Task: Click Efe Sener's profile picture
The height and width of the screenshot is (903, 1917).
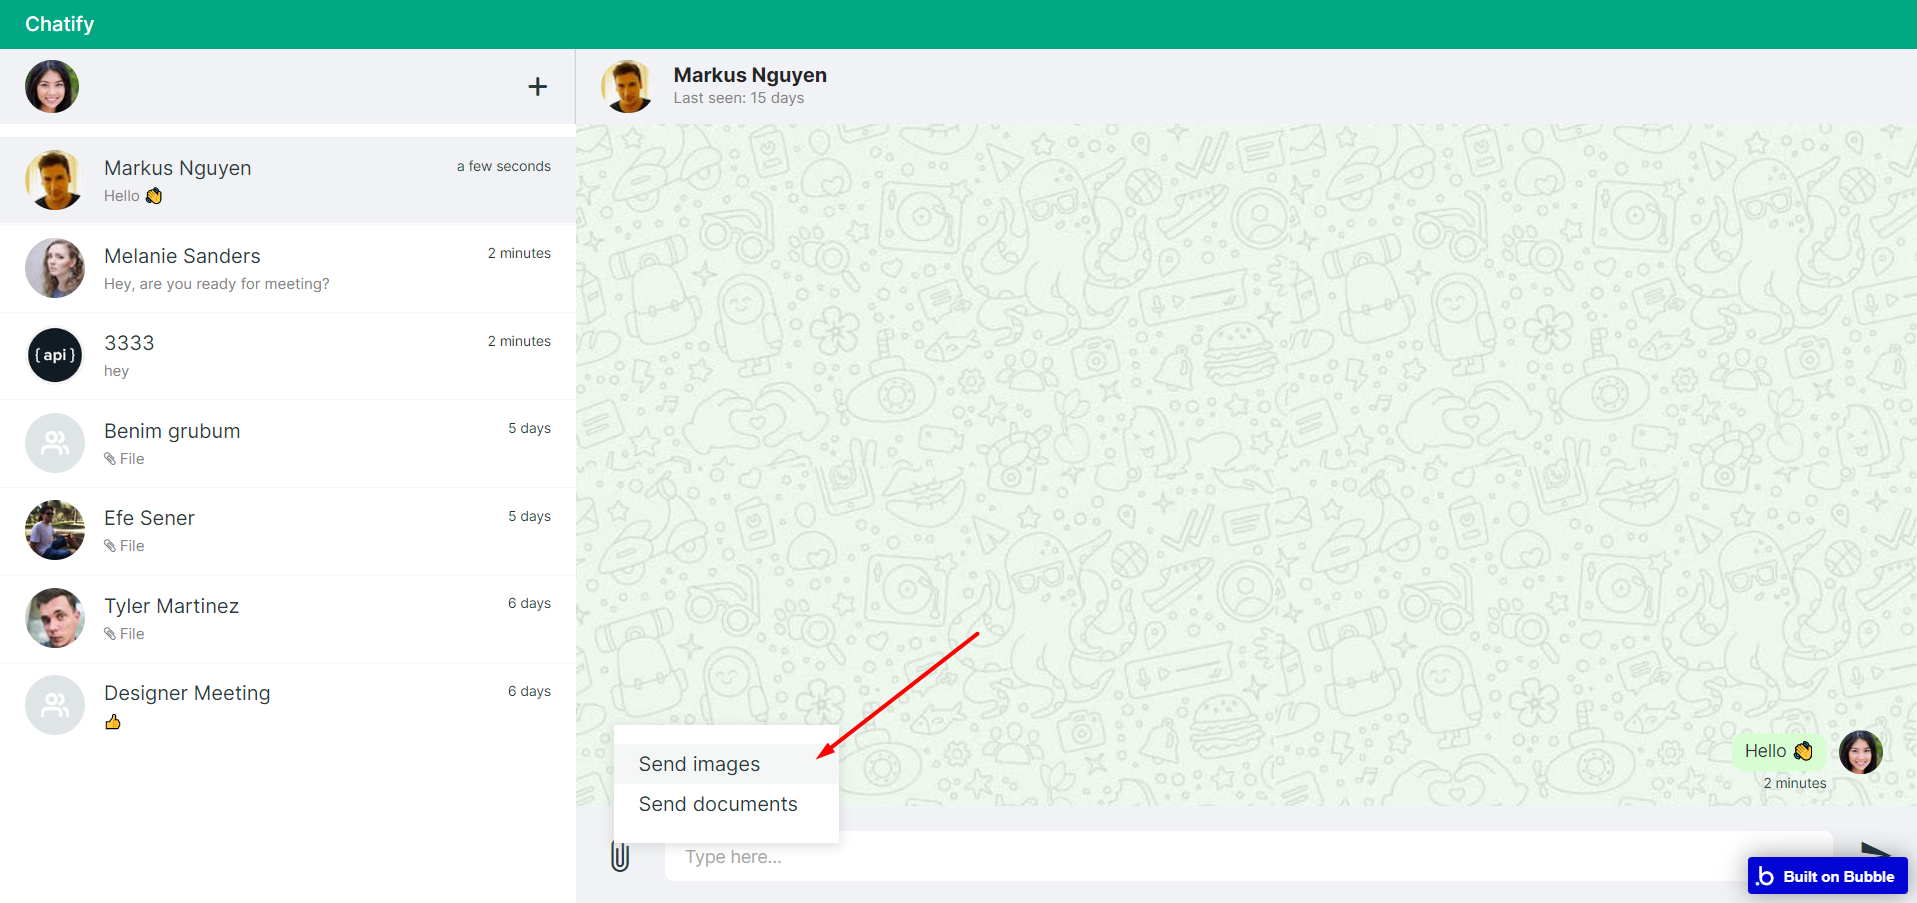Action: click(54, 530)
